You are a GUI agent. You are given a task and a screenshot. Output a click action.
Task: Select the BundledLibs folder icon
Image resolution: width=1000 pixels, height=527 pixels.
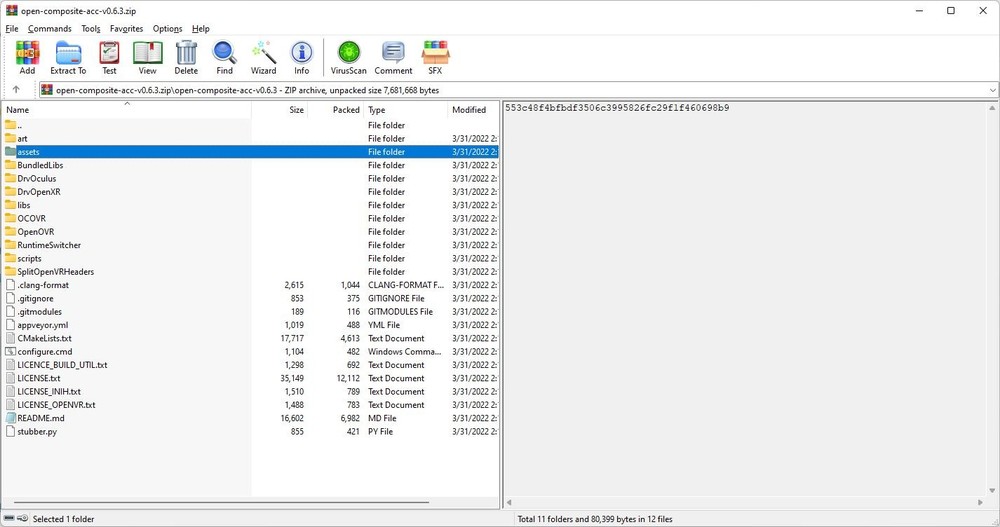(x=10, y=165)
